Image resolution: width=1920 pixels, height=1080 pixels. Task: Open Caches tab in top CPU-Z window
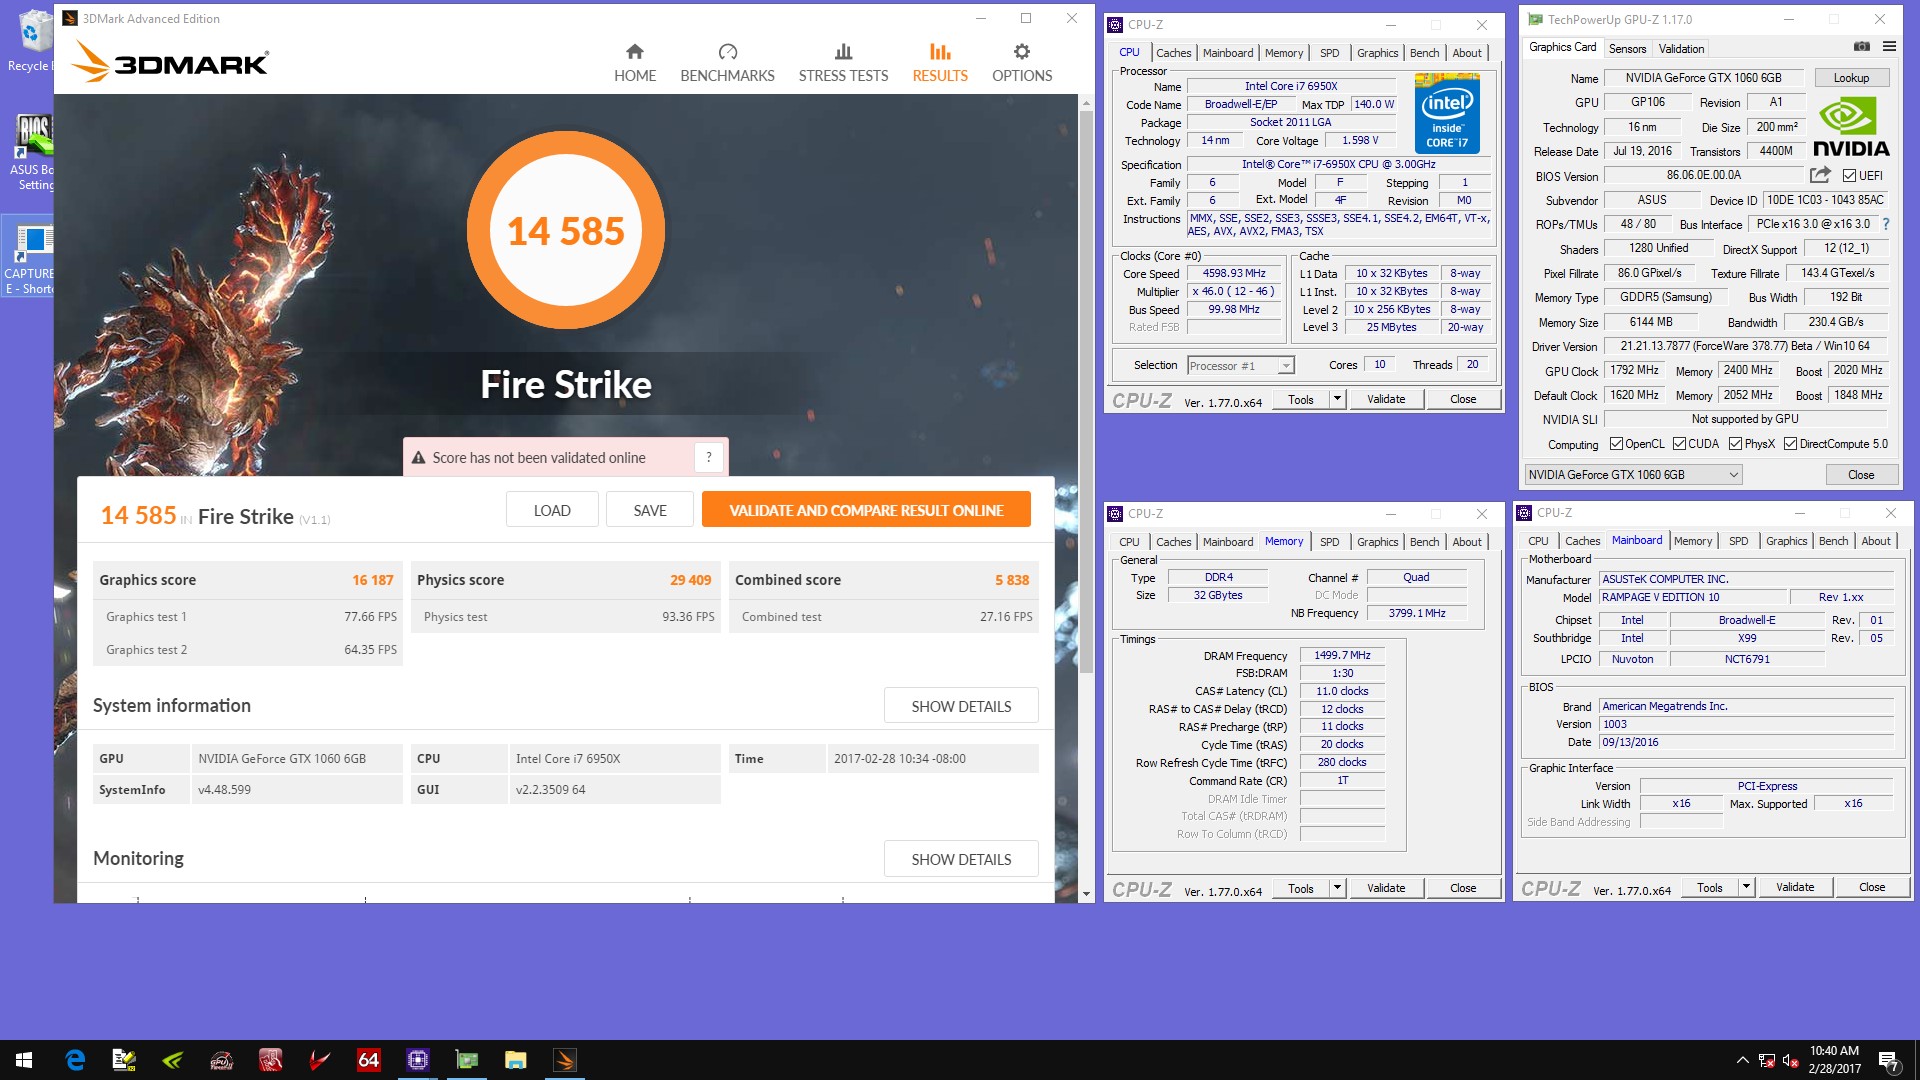click(x=1173, y=53)
